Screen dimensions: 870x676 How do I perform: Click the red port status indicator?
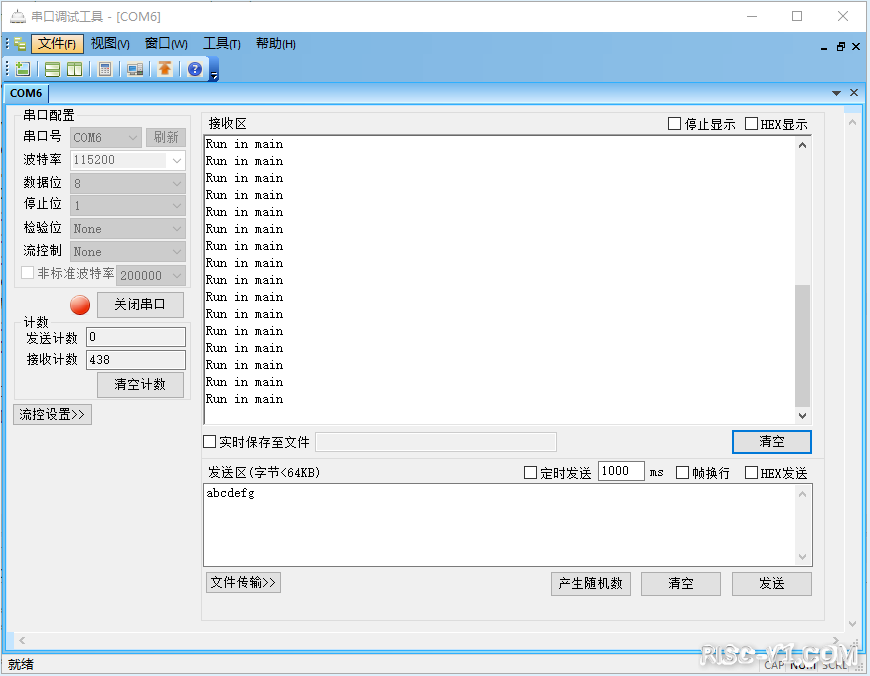tap(80, 305)
